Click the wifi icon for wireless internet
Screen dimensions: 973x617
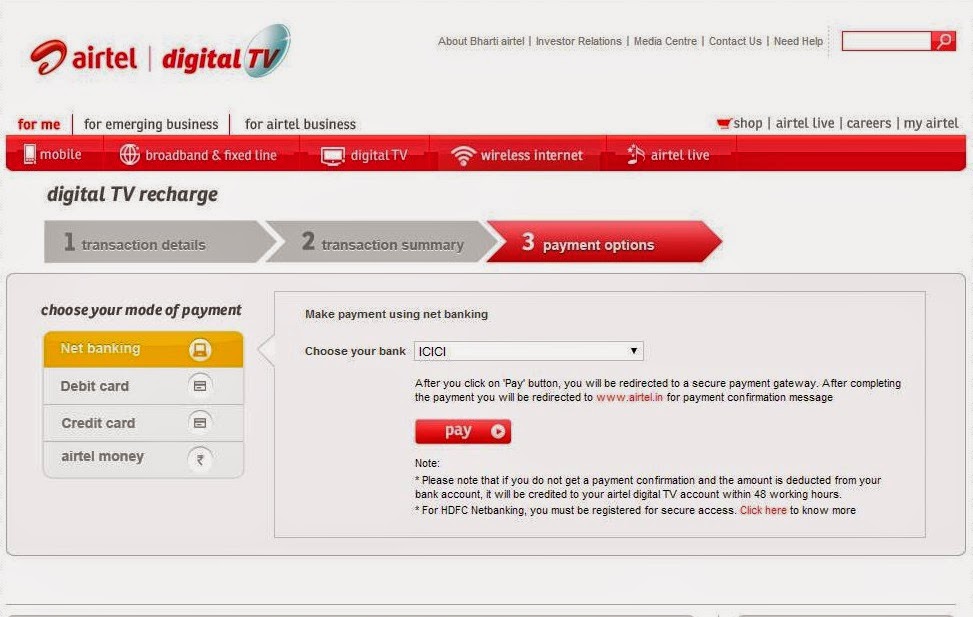click(463, 155)
